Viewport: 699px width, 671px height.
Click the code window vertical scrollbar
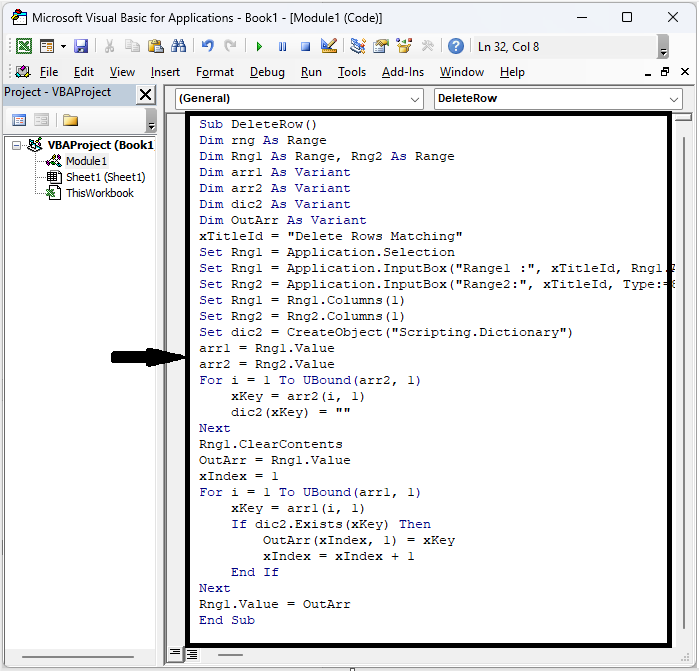[683, 383]
